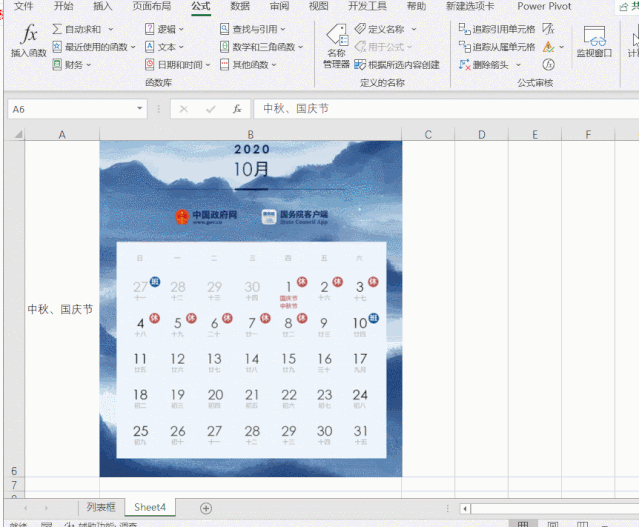
Task: Expand the AutoSum dropdown arrow
Action: click(110, 29)
